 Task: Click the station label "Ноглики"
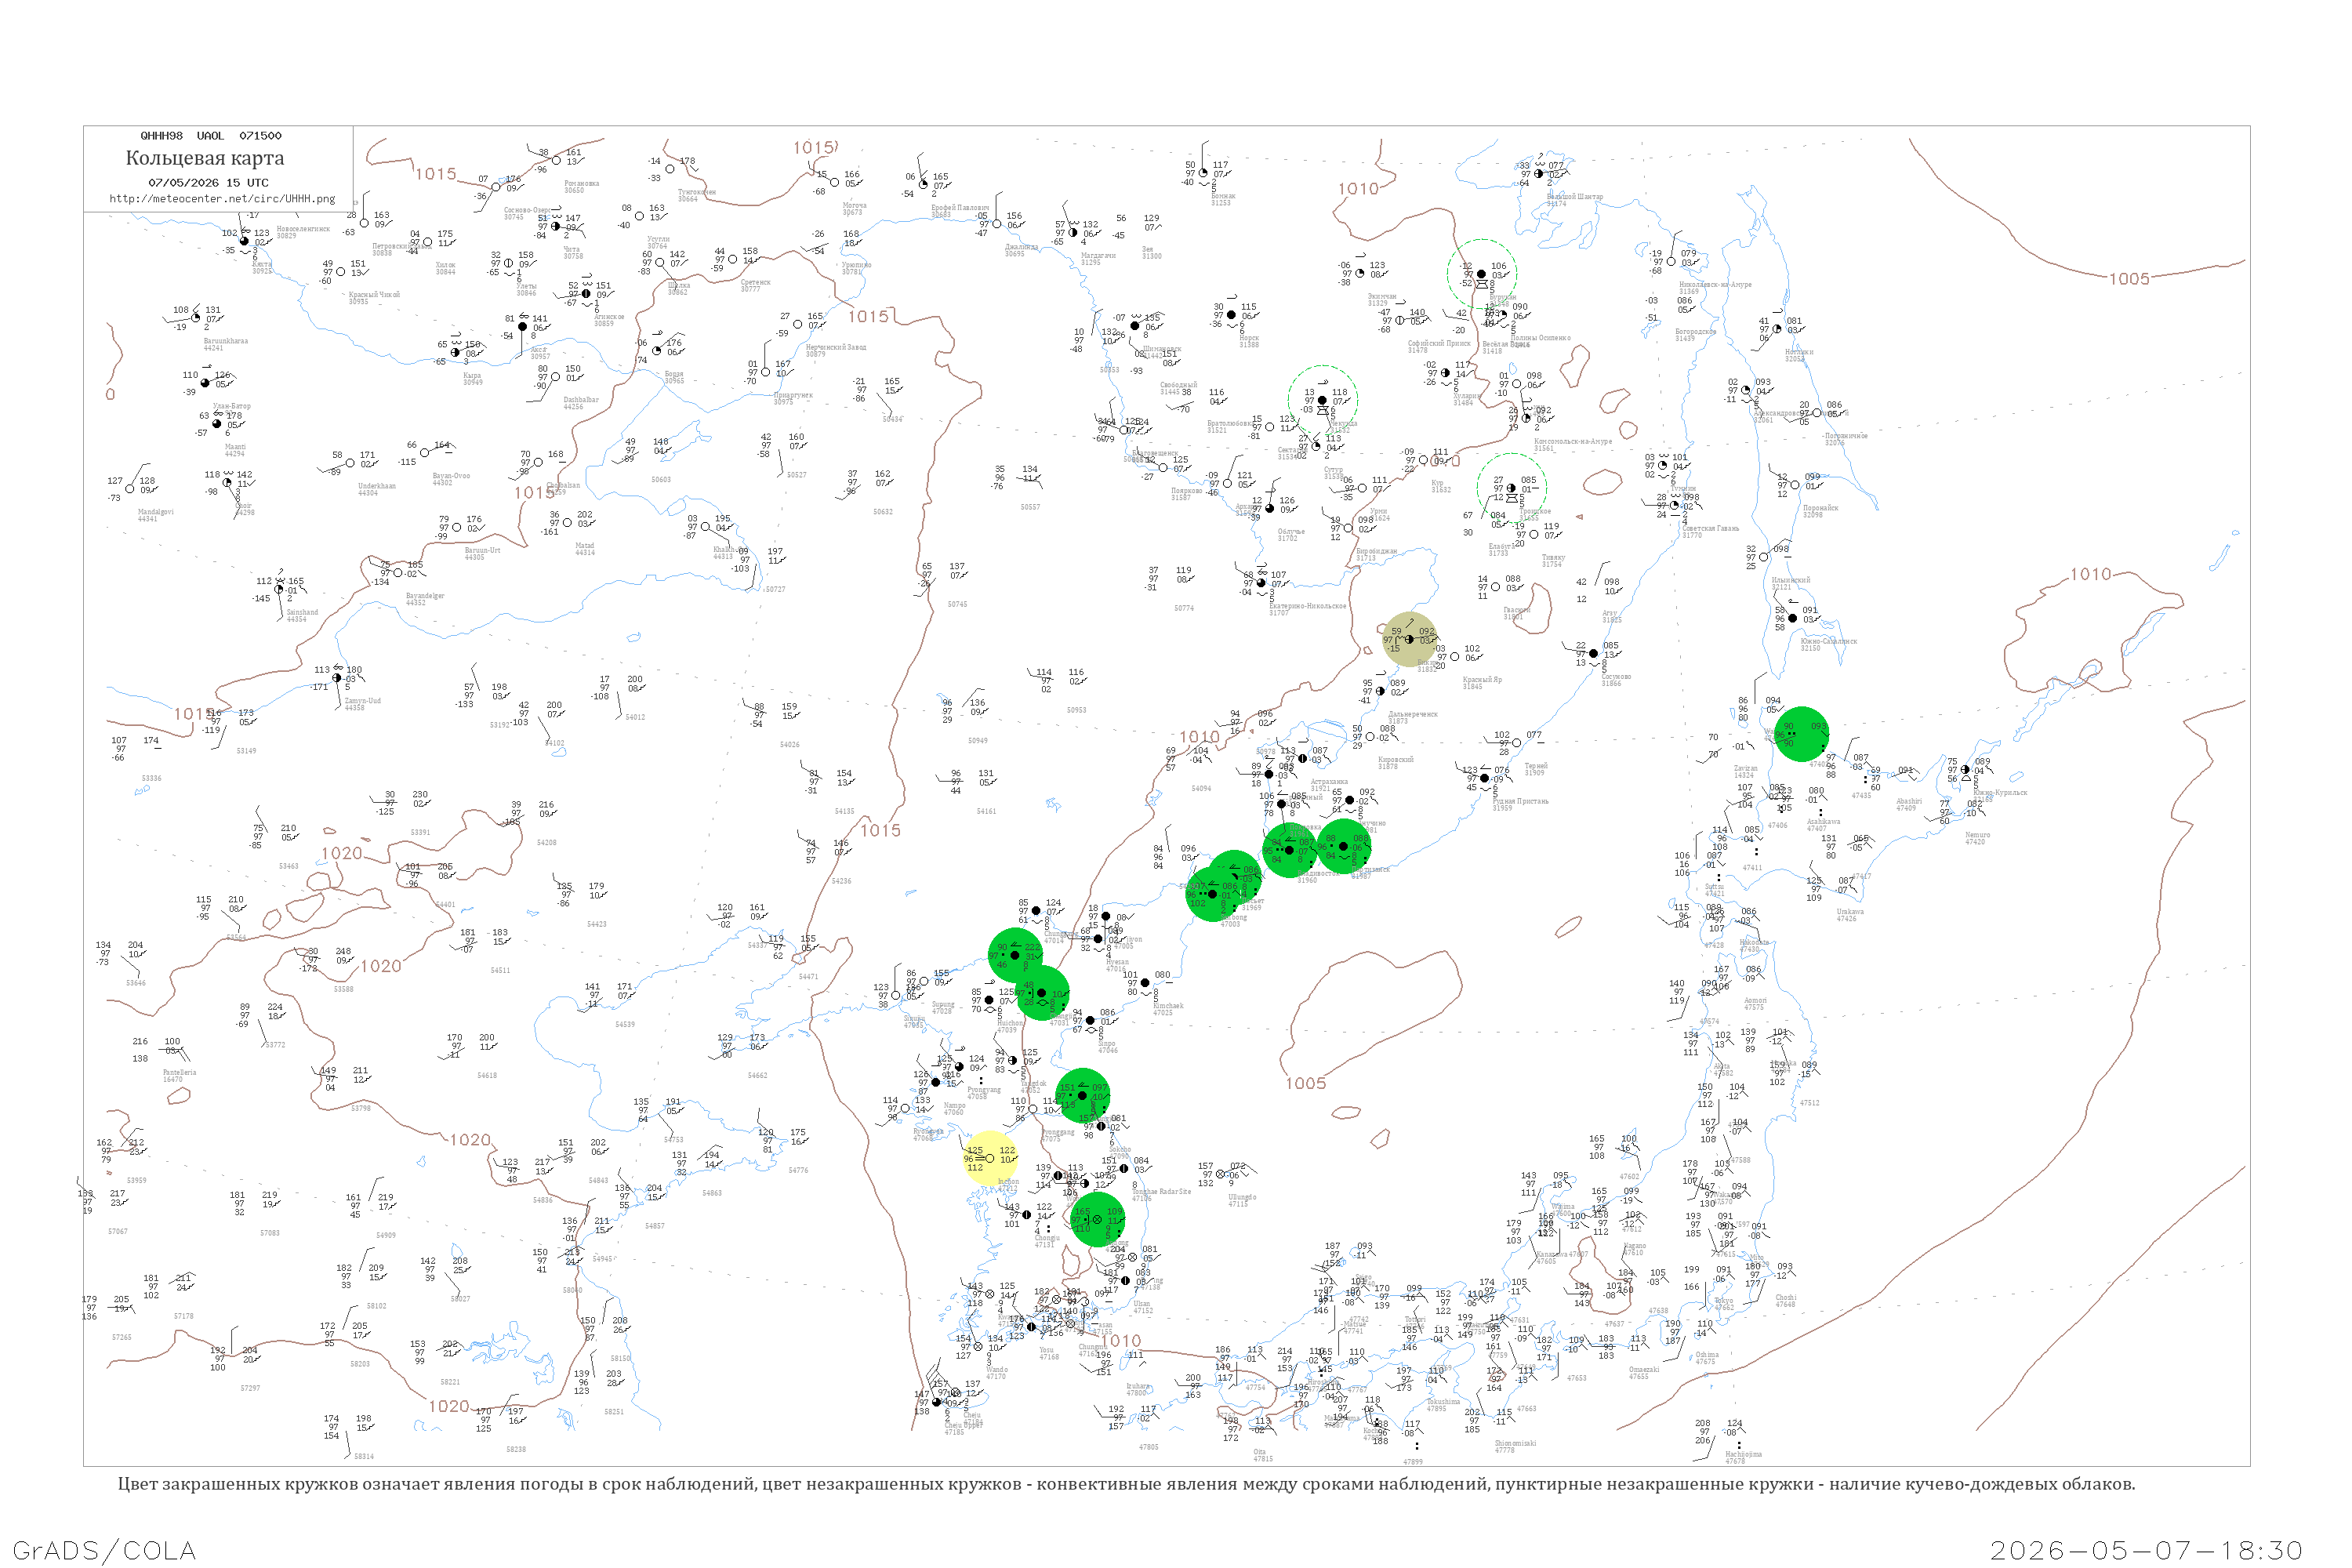1799,352
